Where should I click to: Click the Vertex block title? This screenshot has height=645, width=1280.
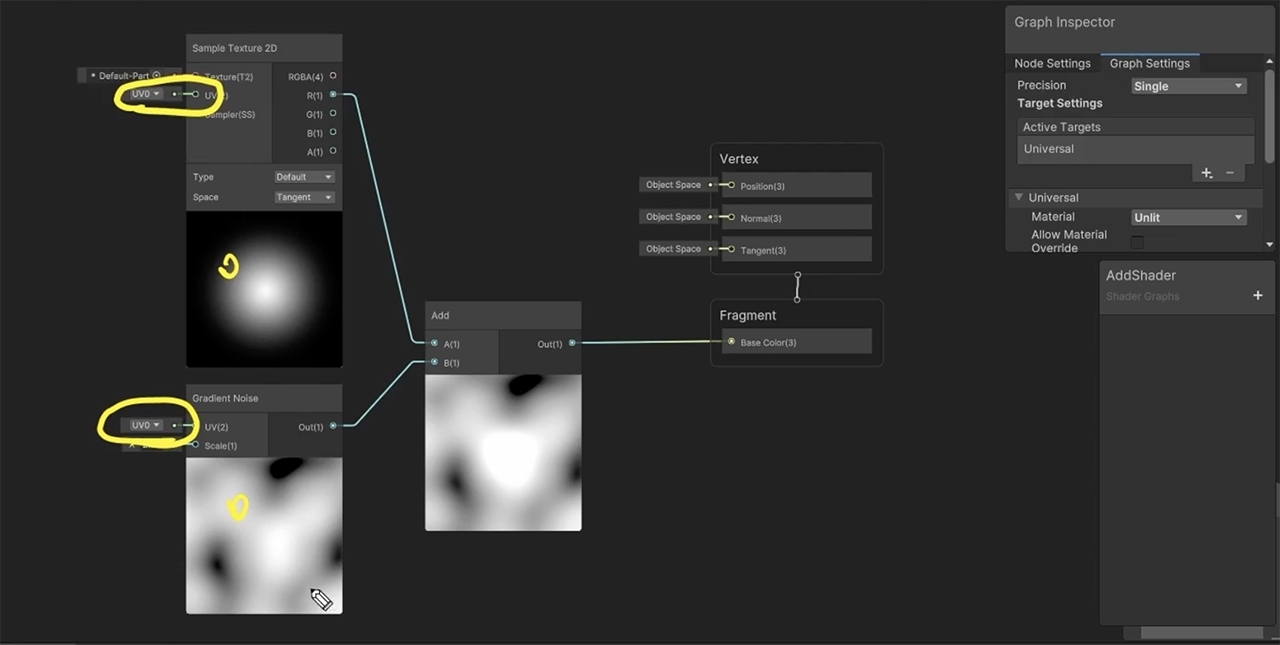[x=739, y=159]
